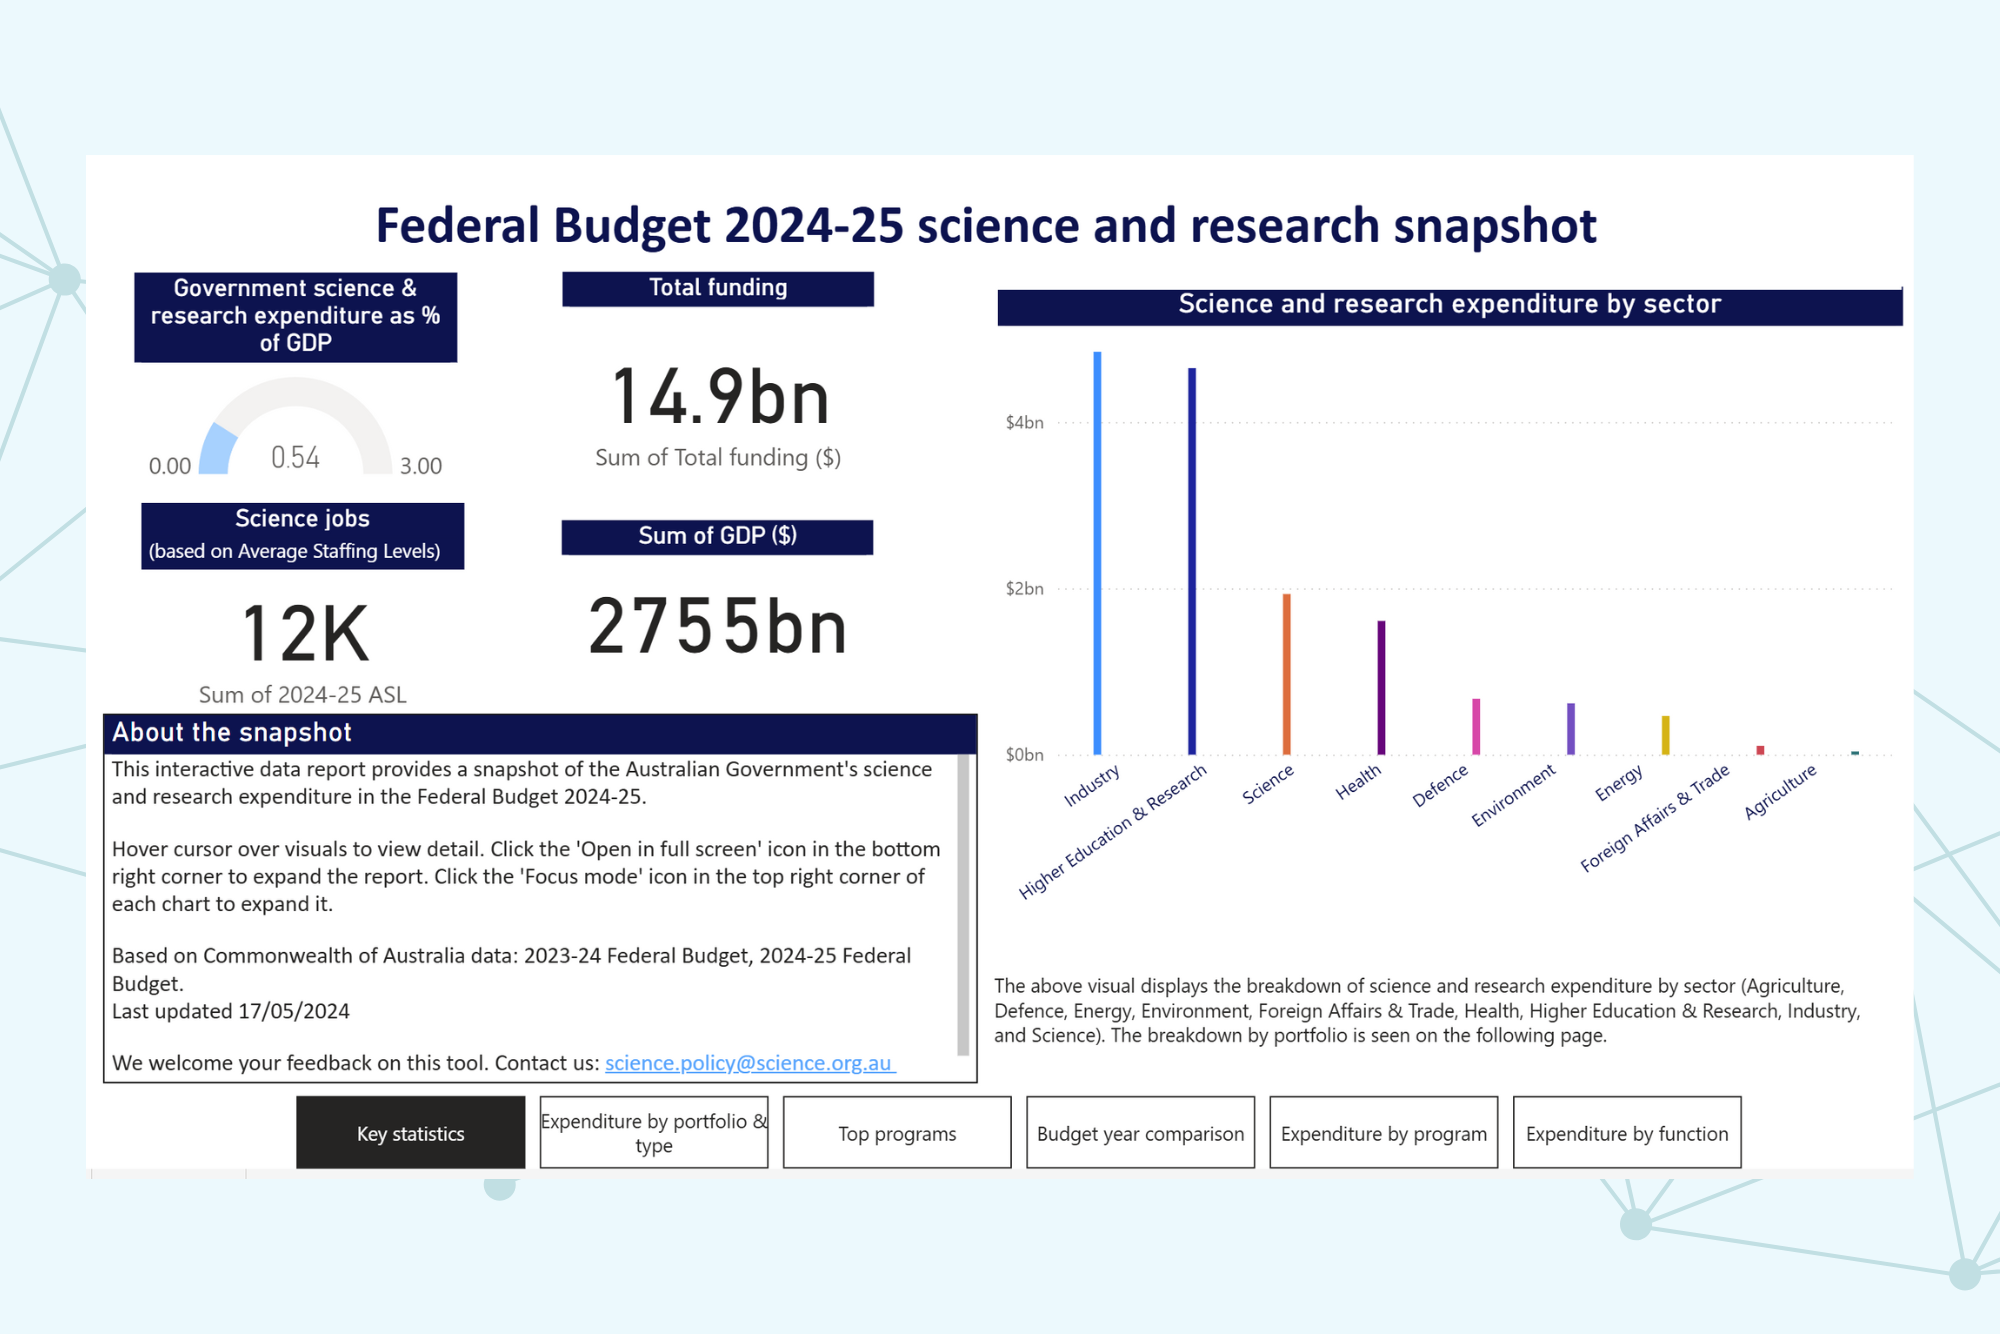Open the Expenditure by portfolio & type page
The width and height of the screenshot is (2000, 1334).
tap(652, 1133)
